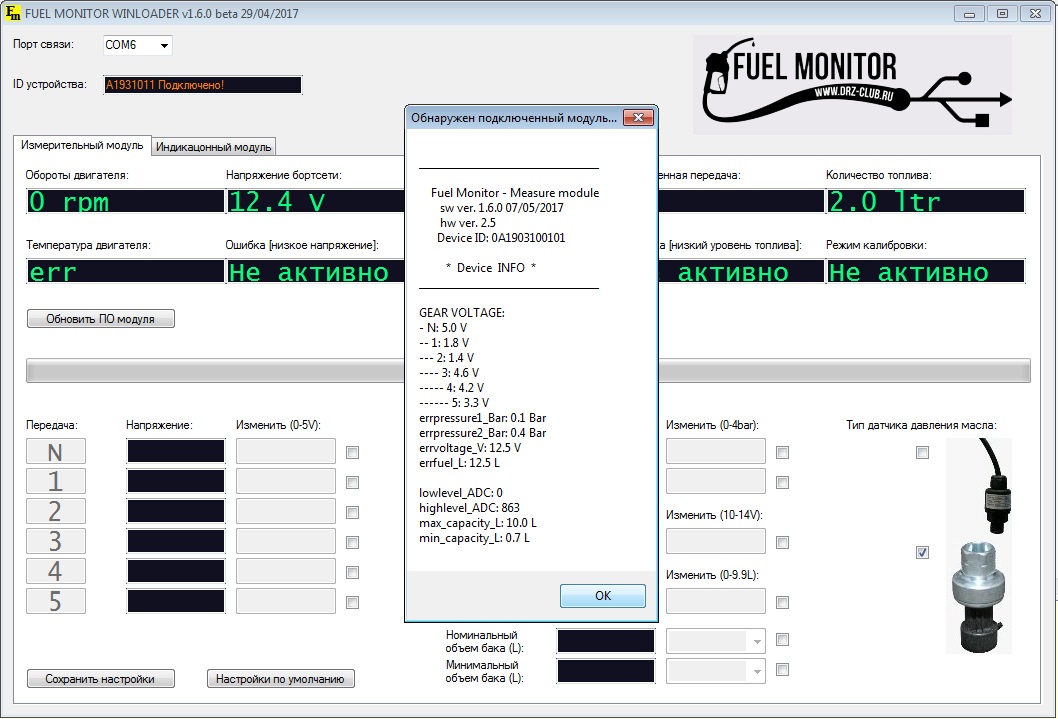Viewport: 1058px width, 719px height.
Task: Toggle checkbox beside Изменить (0-9.9L) field
Action: (x=783, y=602)
